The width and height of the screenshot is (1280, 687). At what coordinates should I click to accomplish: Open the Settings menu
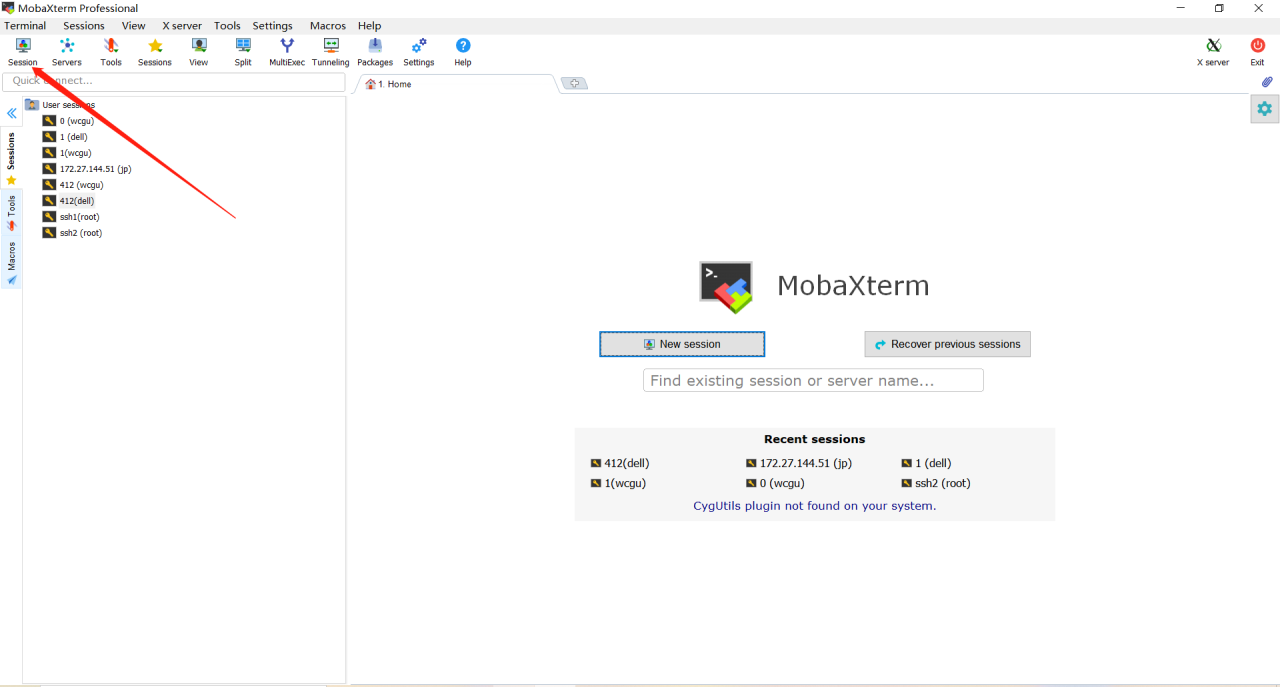click(272, 26)
